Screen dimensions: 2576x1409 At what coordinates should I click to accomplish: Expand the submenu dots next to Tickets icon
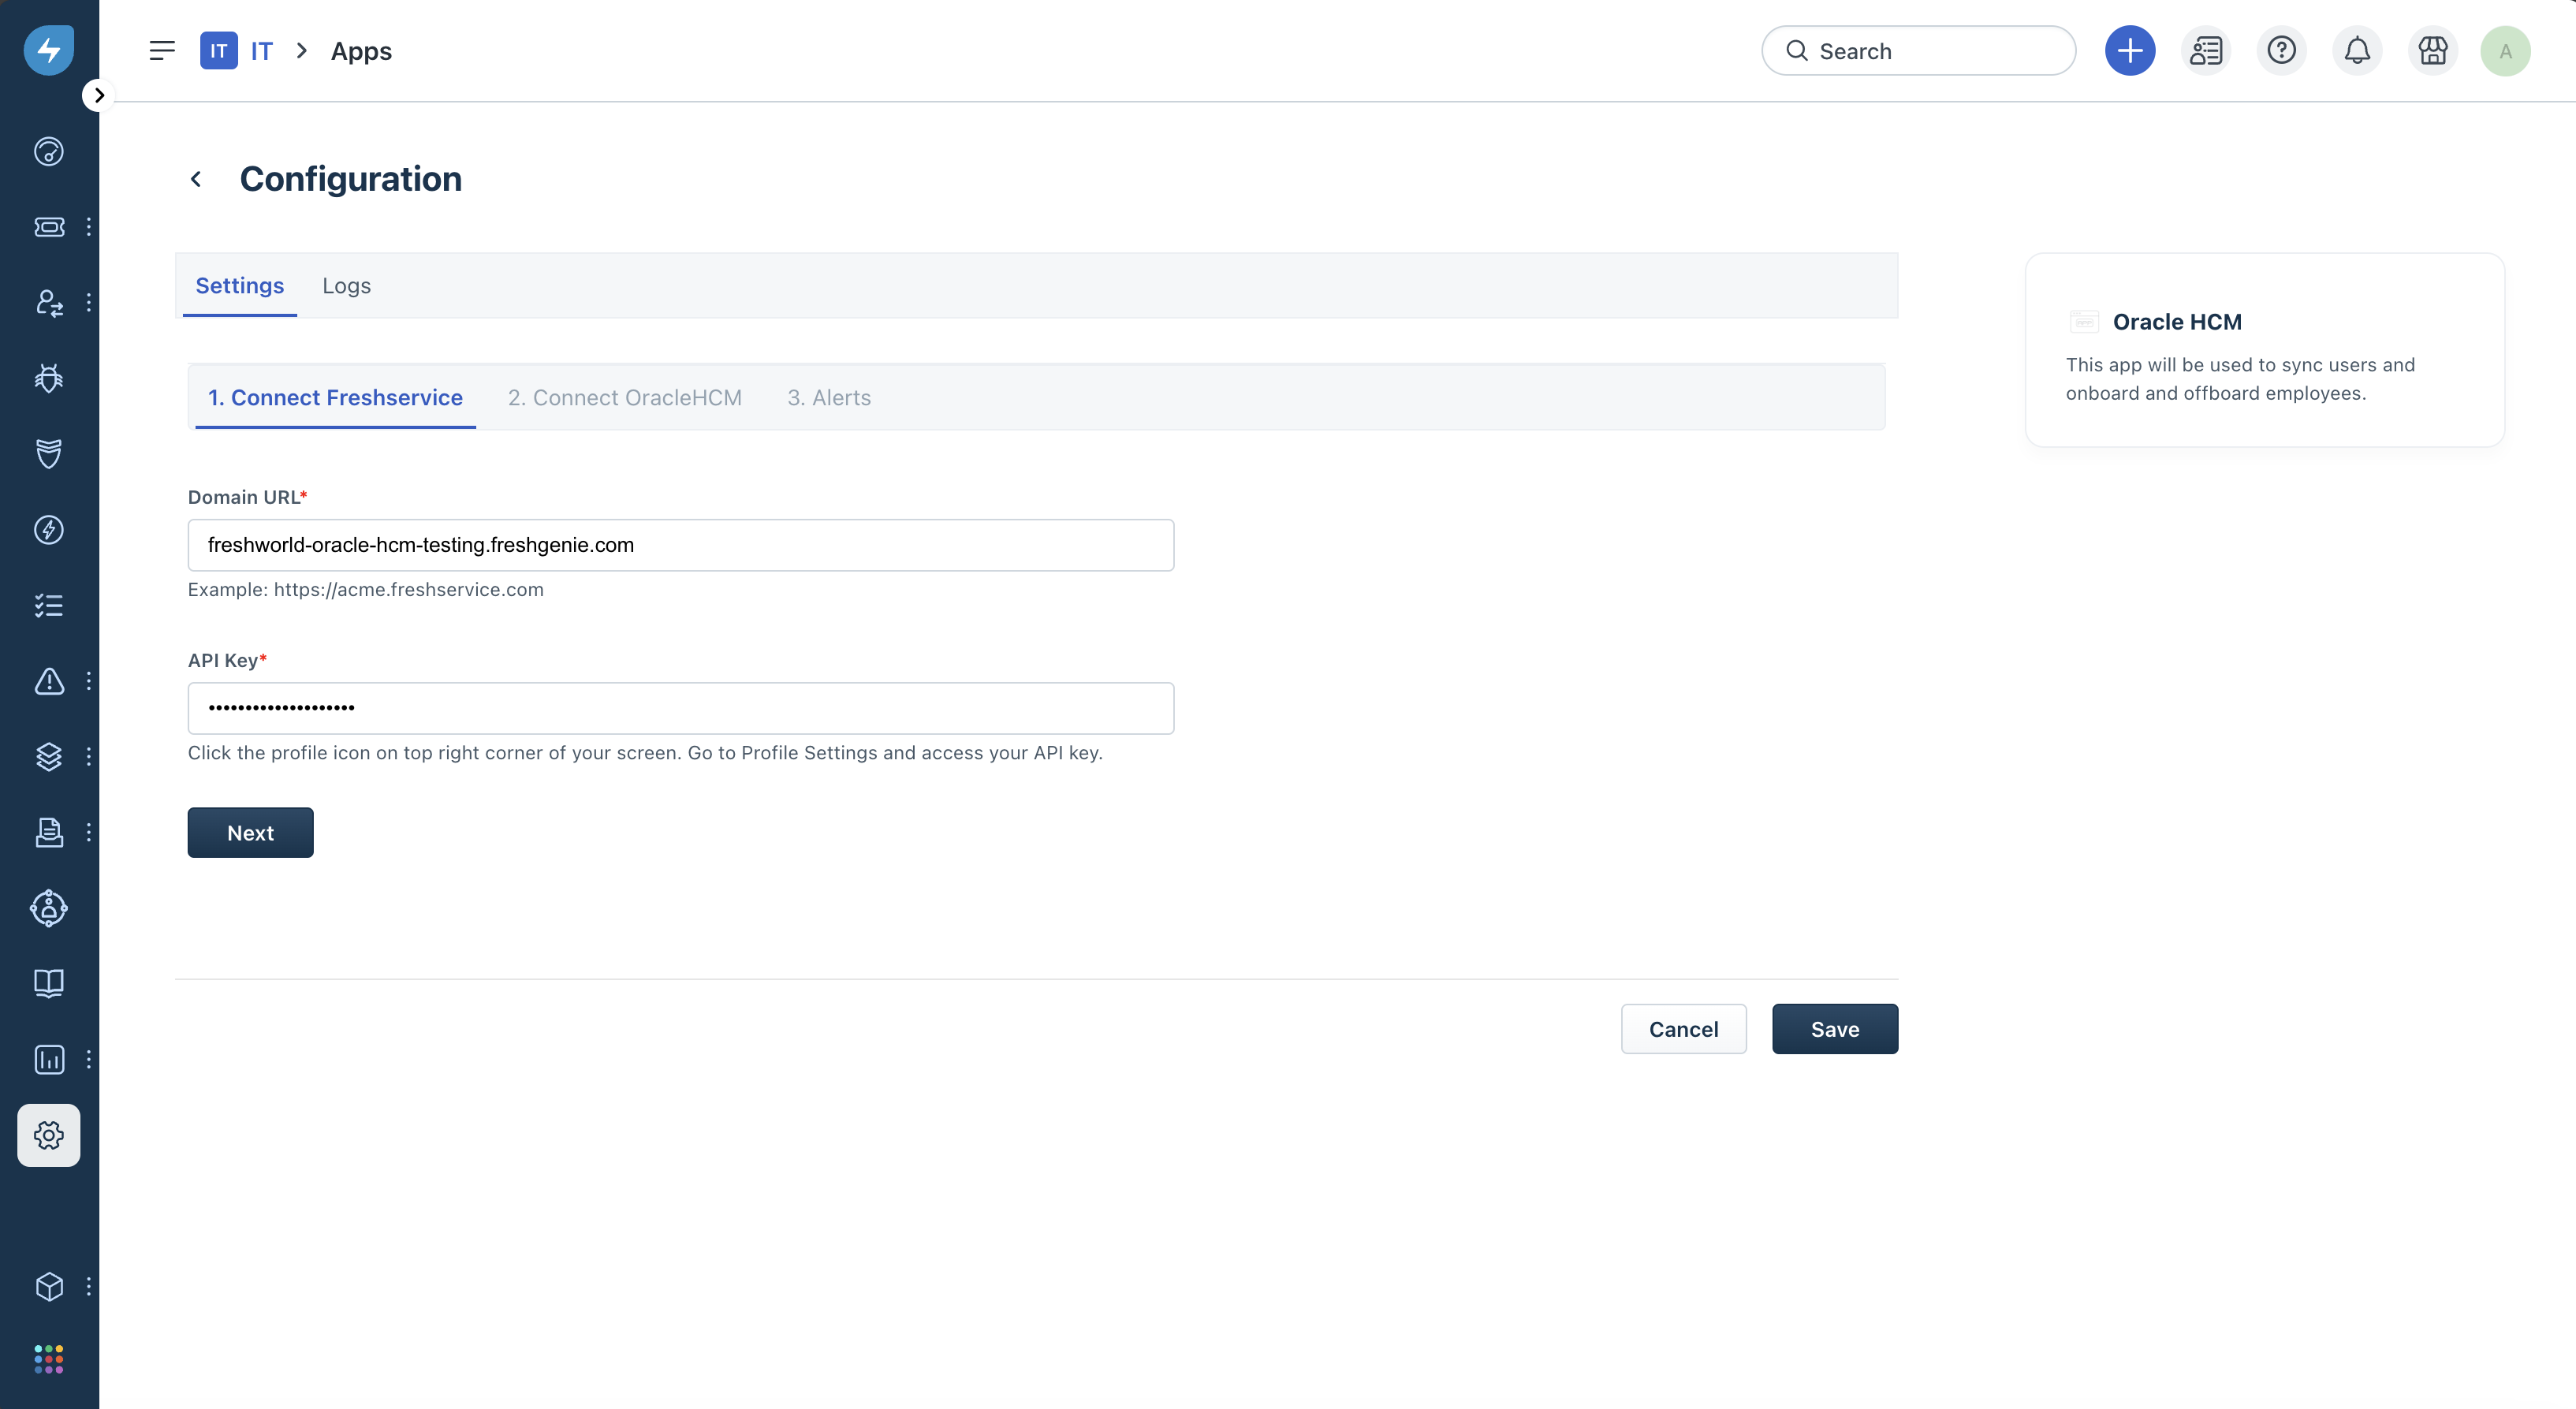[89, 227]
